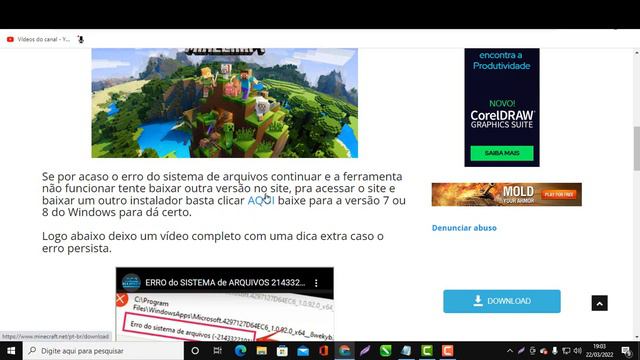Open the Mail app on taskbar
This screenshot has height=360, width=640.
coord(303,351)
